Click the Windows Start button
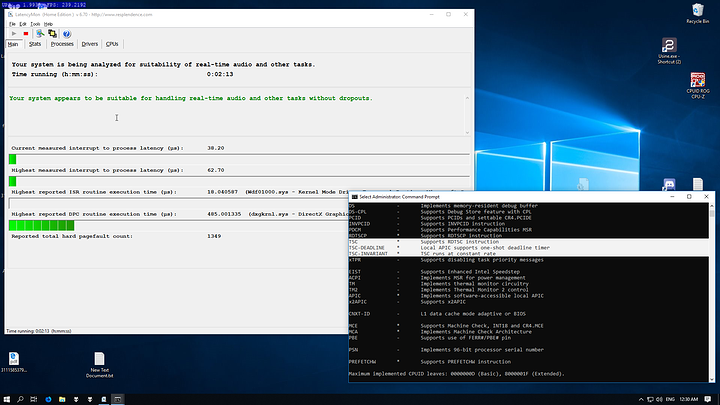The width and height of the screenshot is (720, 405). coord(6,399)
